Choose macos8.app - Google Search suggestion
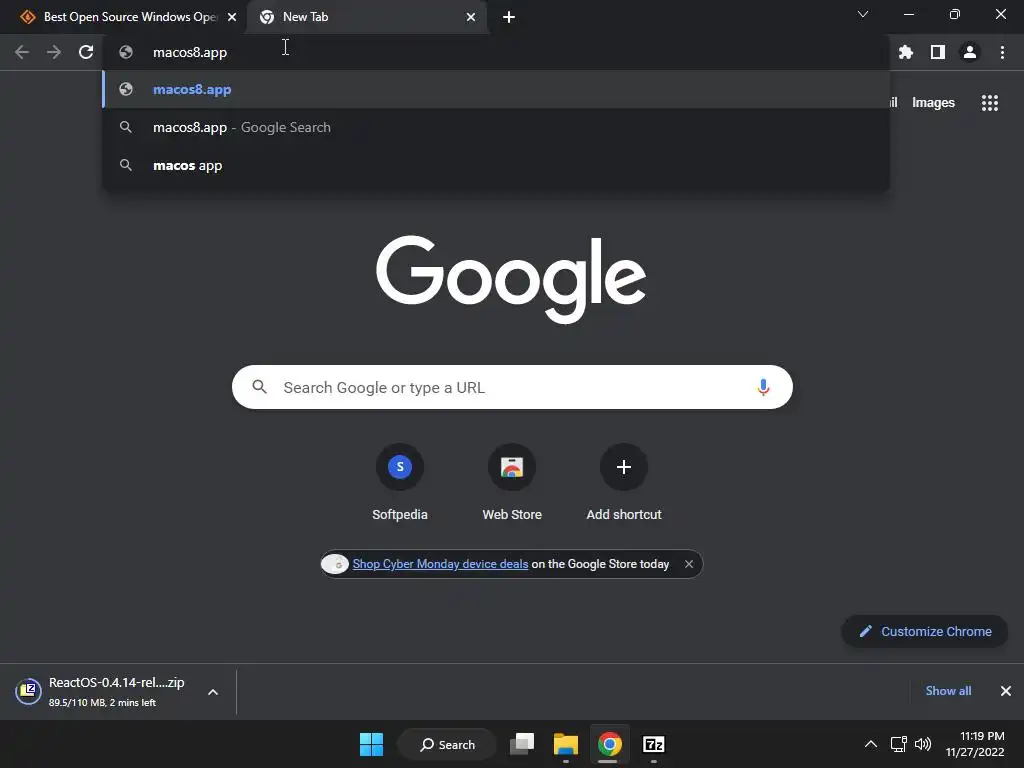The width and height of the screenshot is (1024, 768). (496, 127)
